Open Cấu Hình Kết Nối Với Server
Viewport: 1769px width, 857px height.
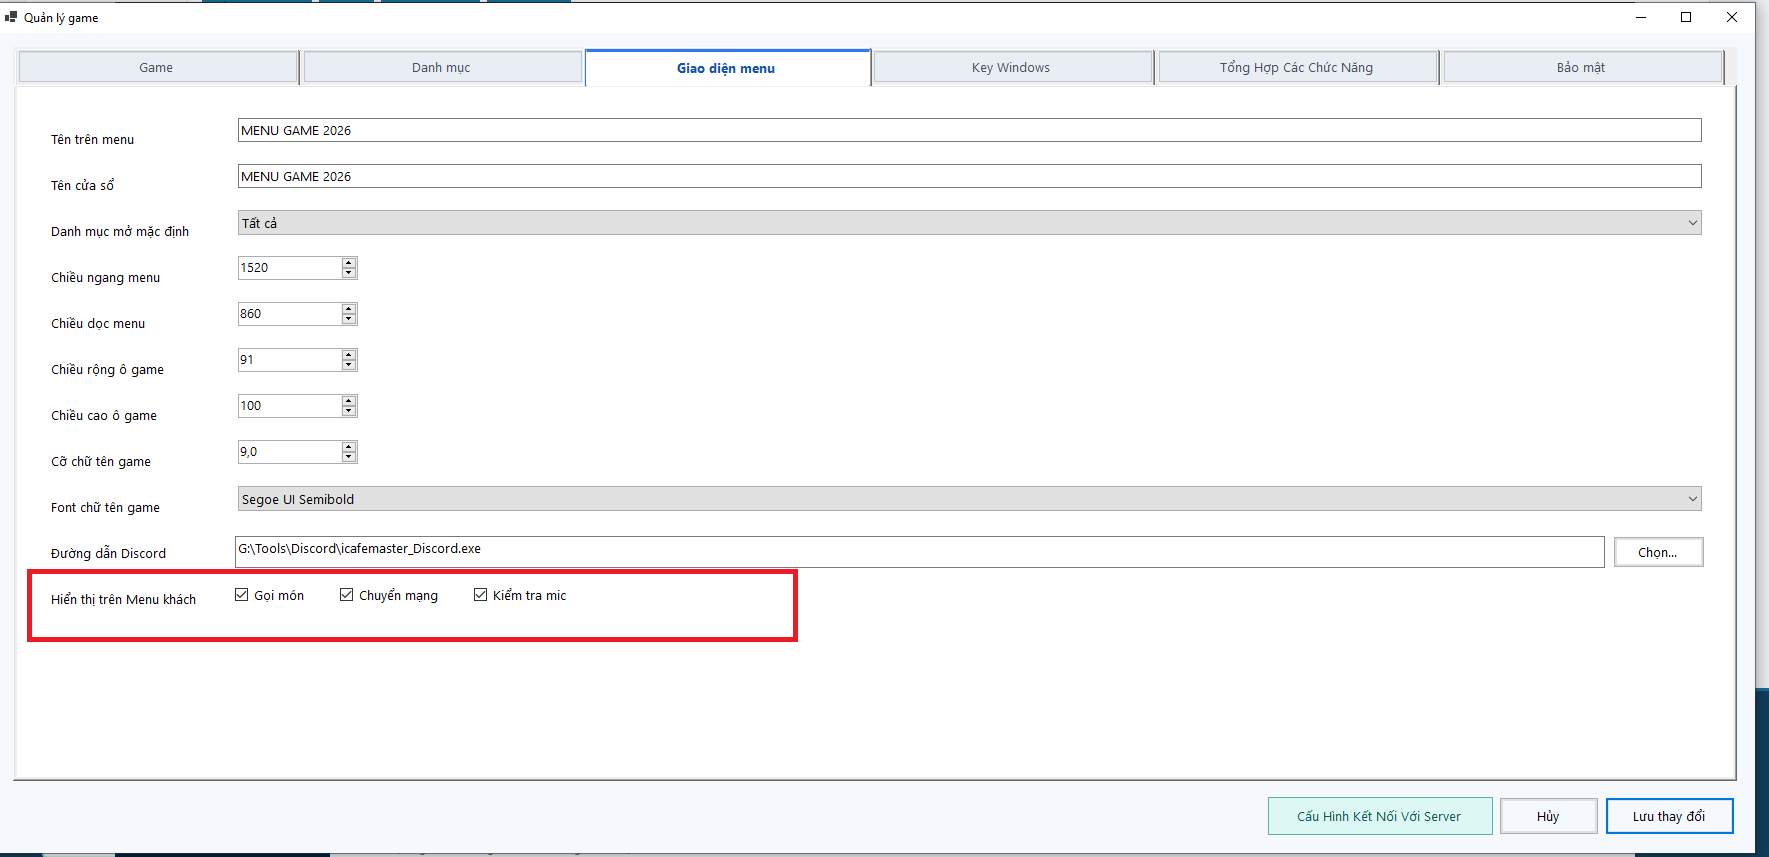(1380, 816)
